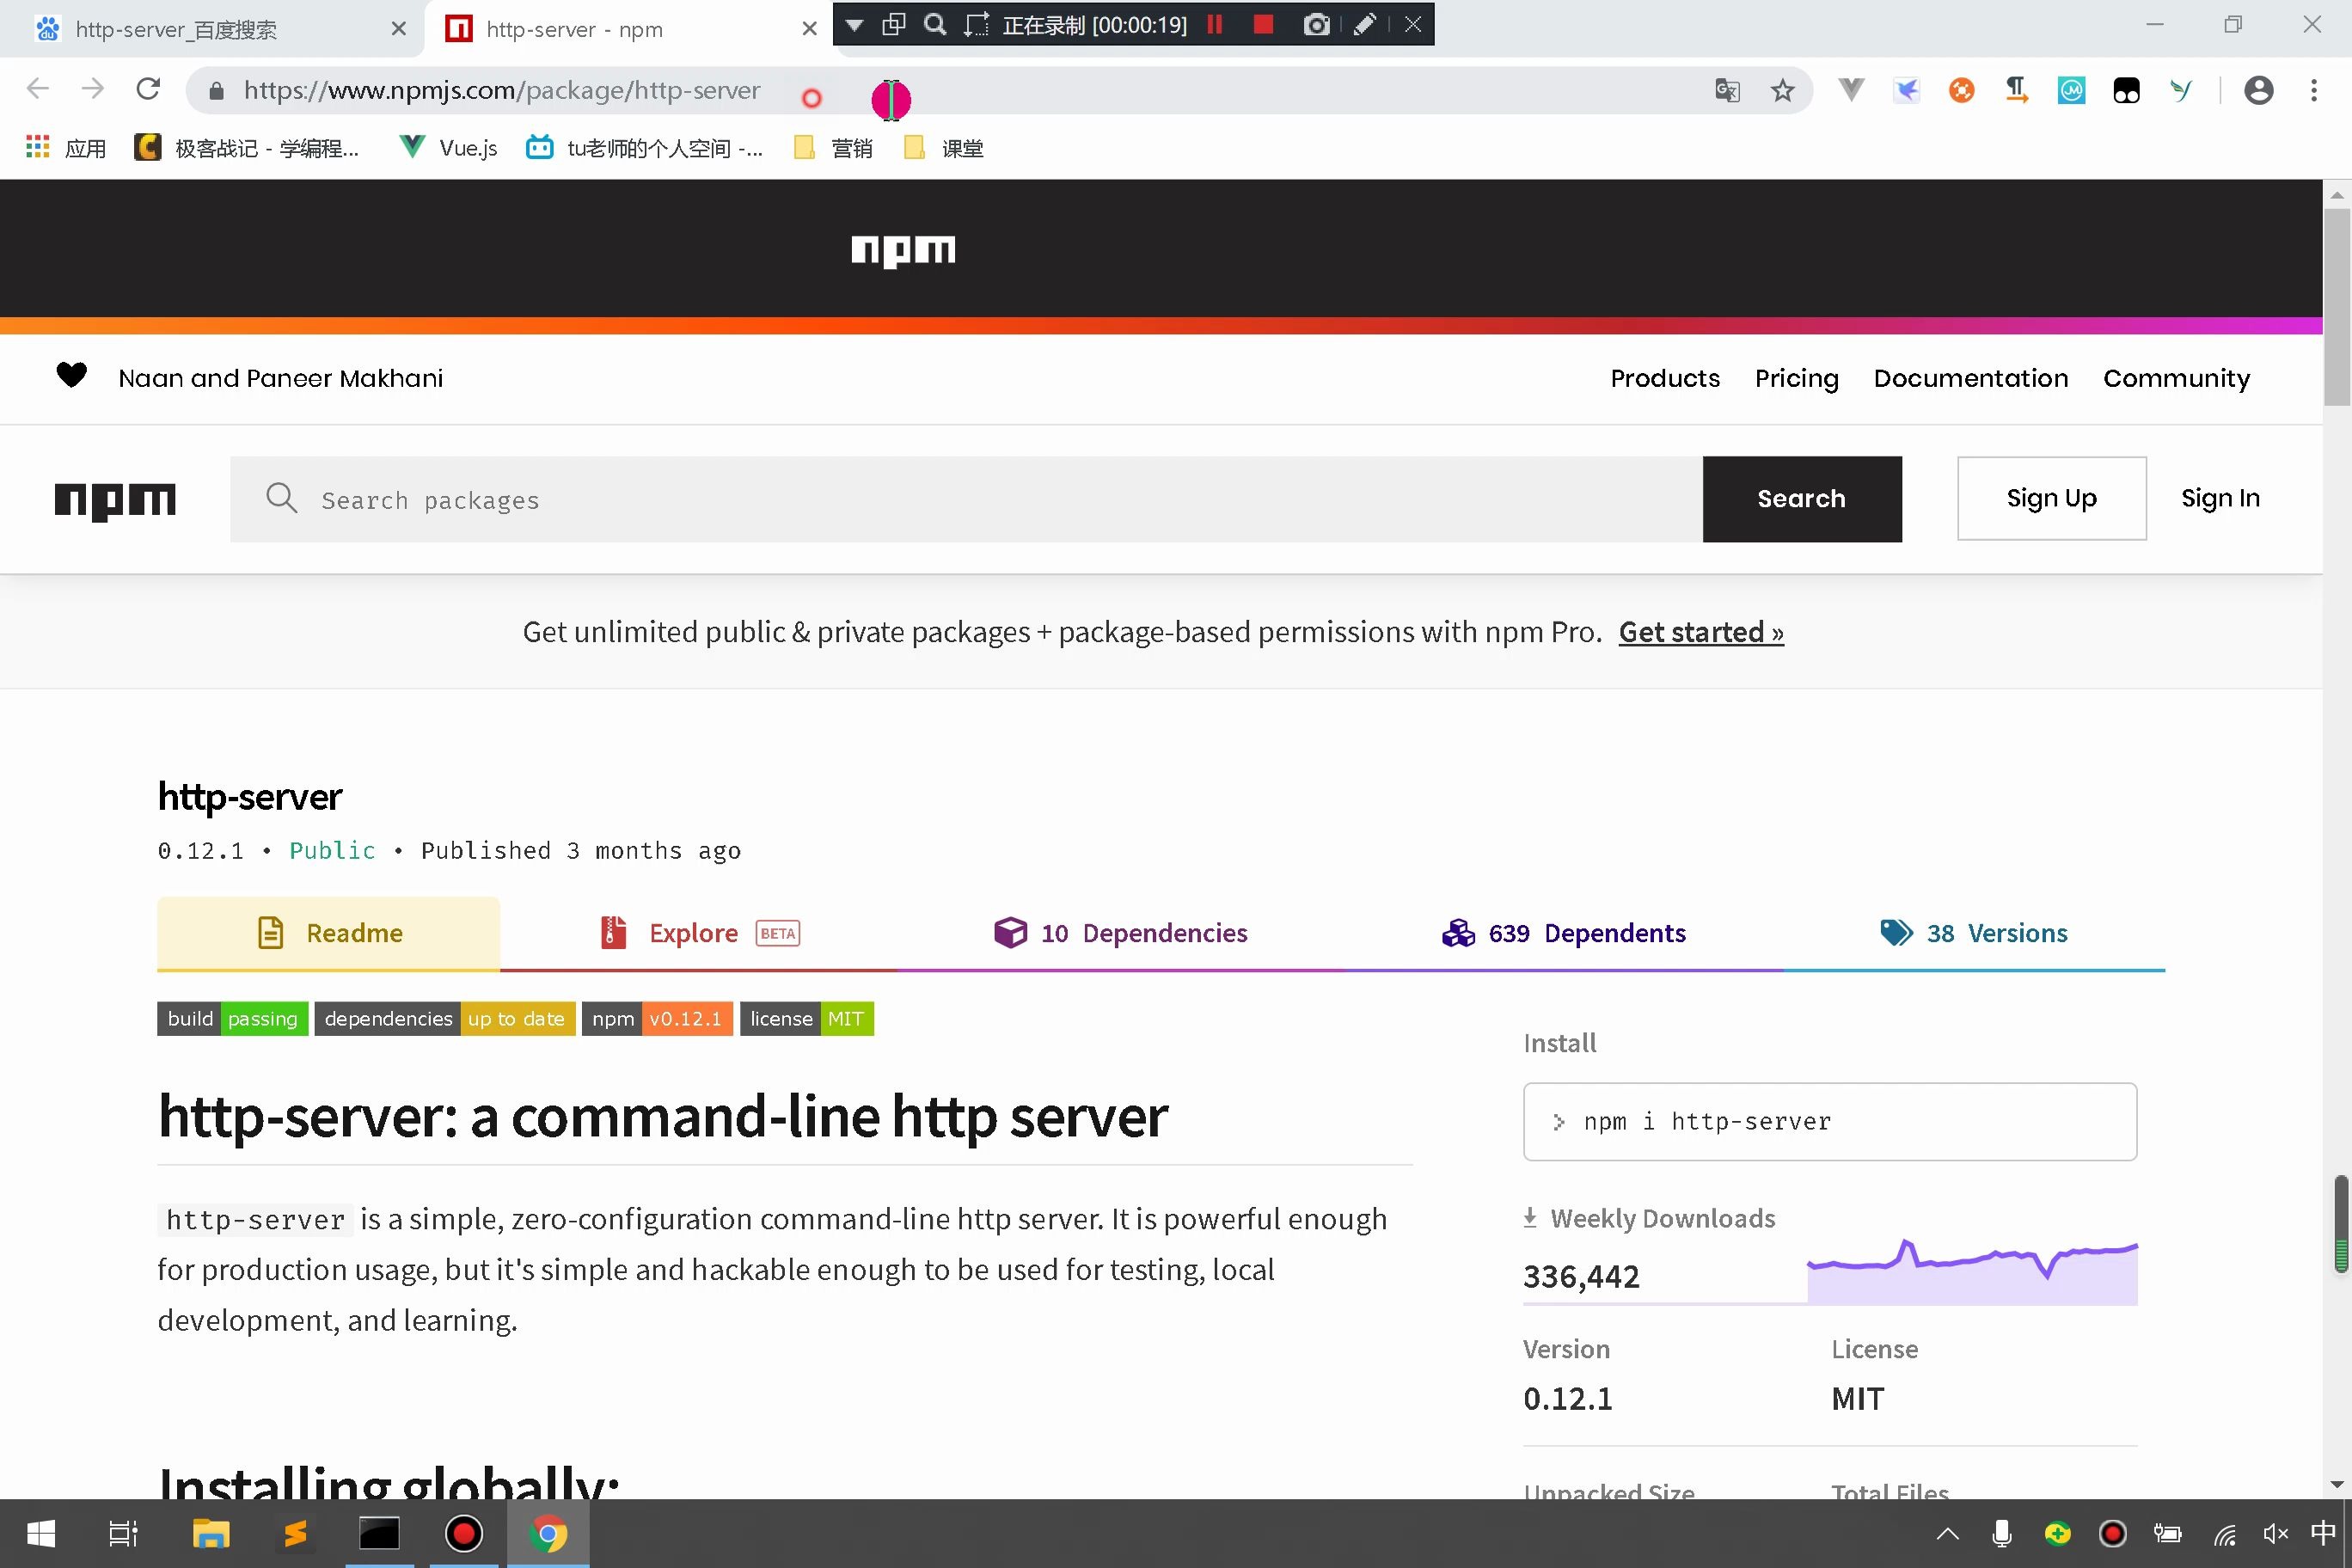The height and width of the screenshot is (1568, 2352).
Task: Select the Readme tab
Action: click(x=328, y=933)
